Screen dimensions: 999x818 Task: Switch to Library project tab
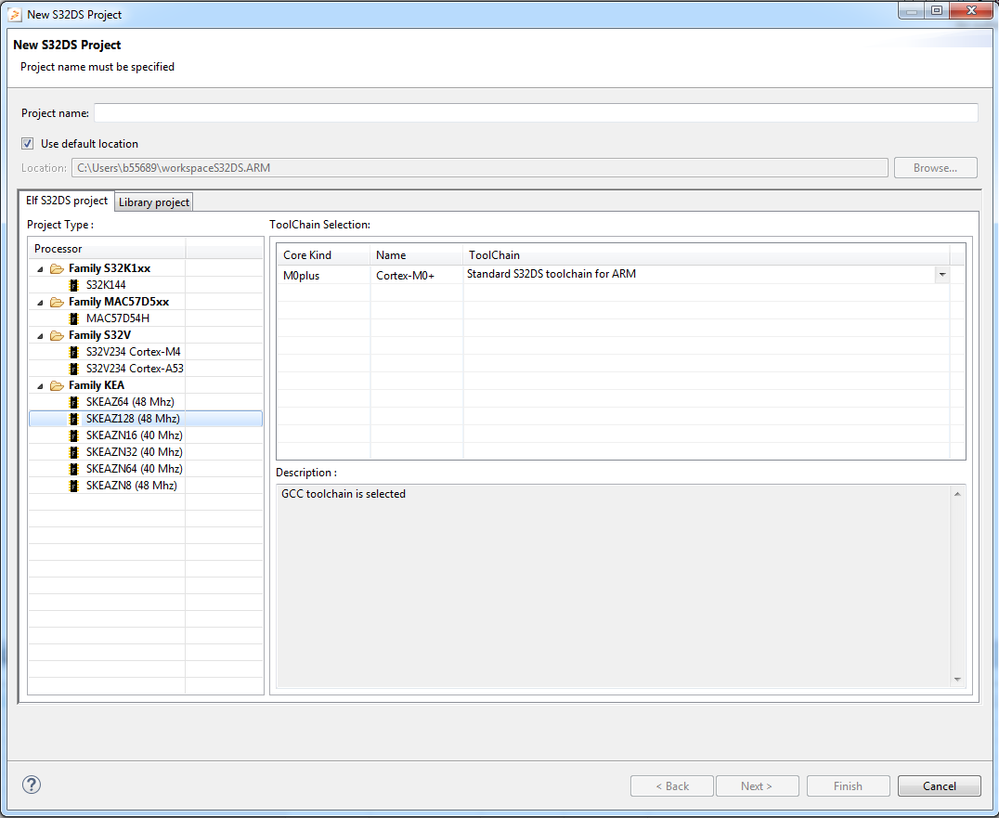point(154,202)
